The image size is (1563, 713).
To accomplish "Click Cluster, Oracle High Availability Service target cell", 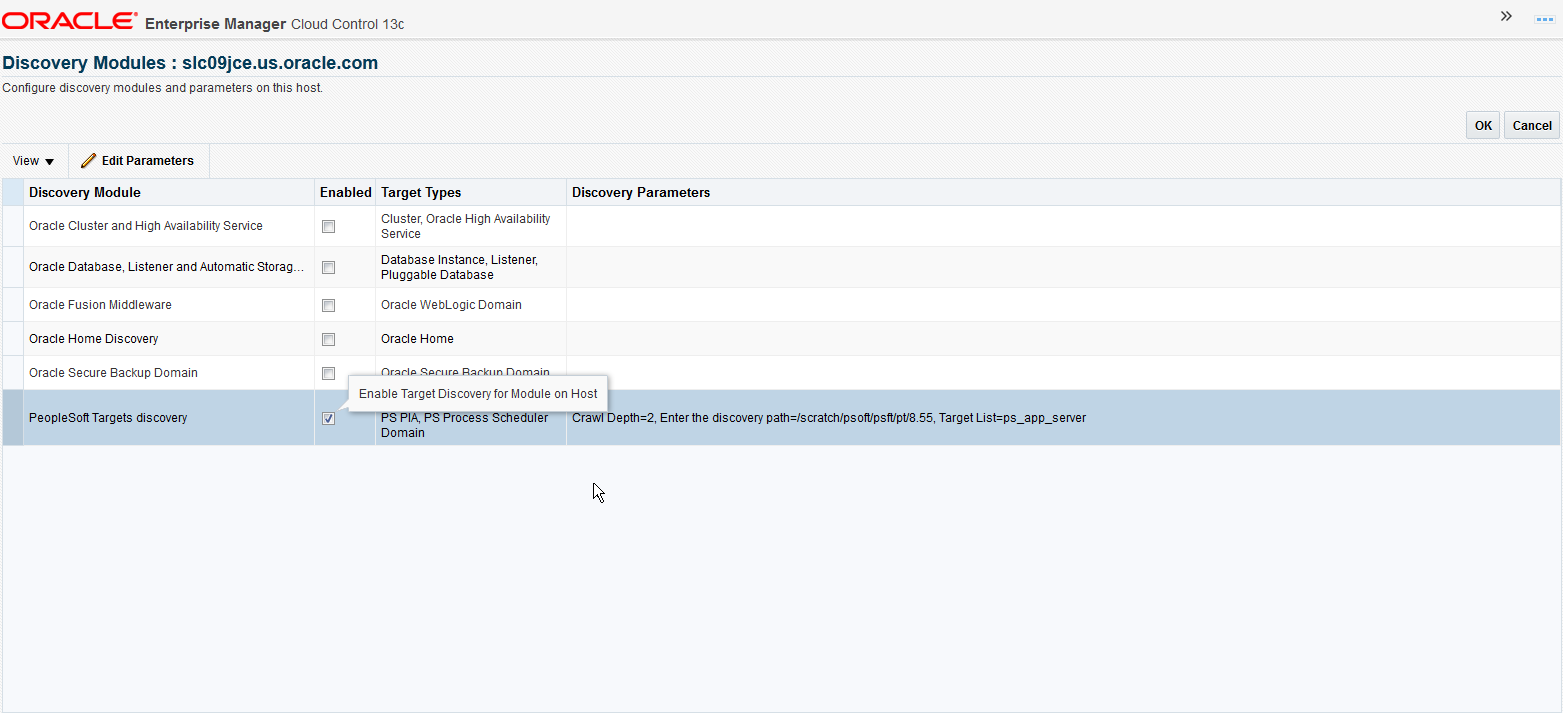I will click(471, 226).
